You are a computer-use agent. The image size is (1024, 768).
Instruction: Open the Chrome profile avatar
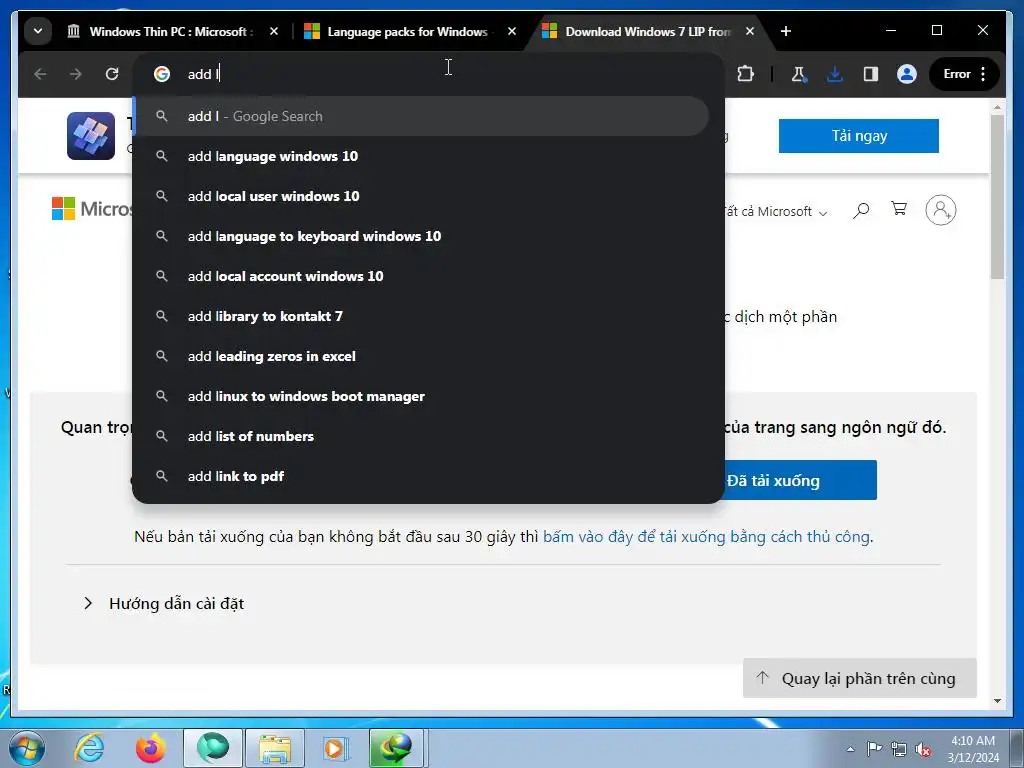tap(906, 74)
